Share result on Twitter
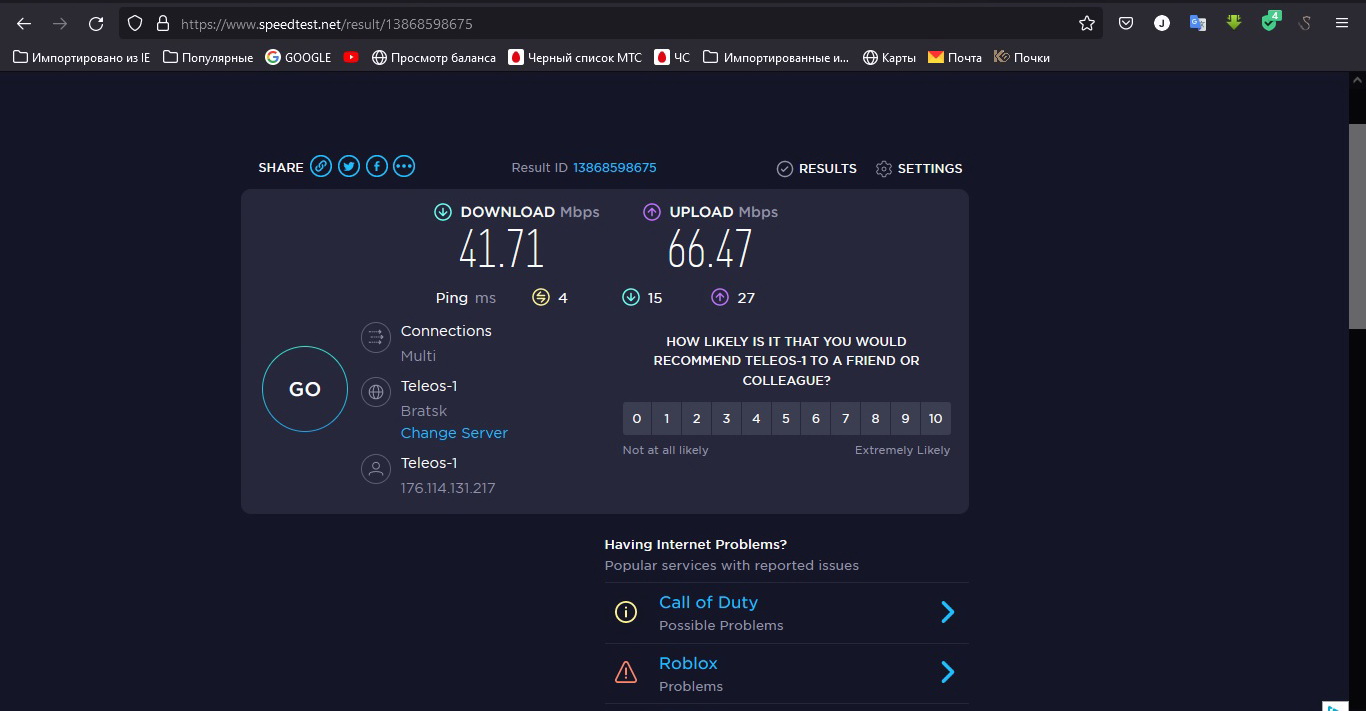The width and height of the screenshot is (1366, 711). click(x=348, y=167)
